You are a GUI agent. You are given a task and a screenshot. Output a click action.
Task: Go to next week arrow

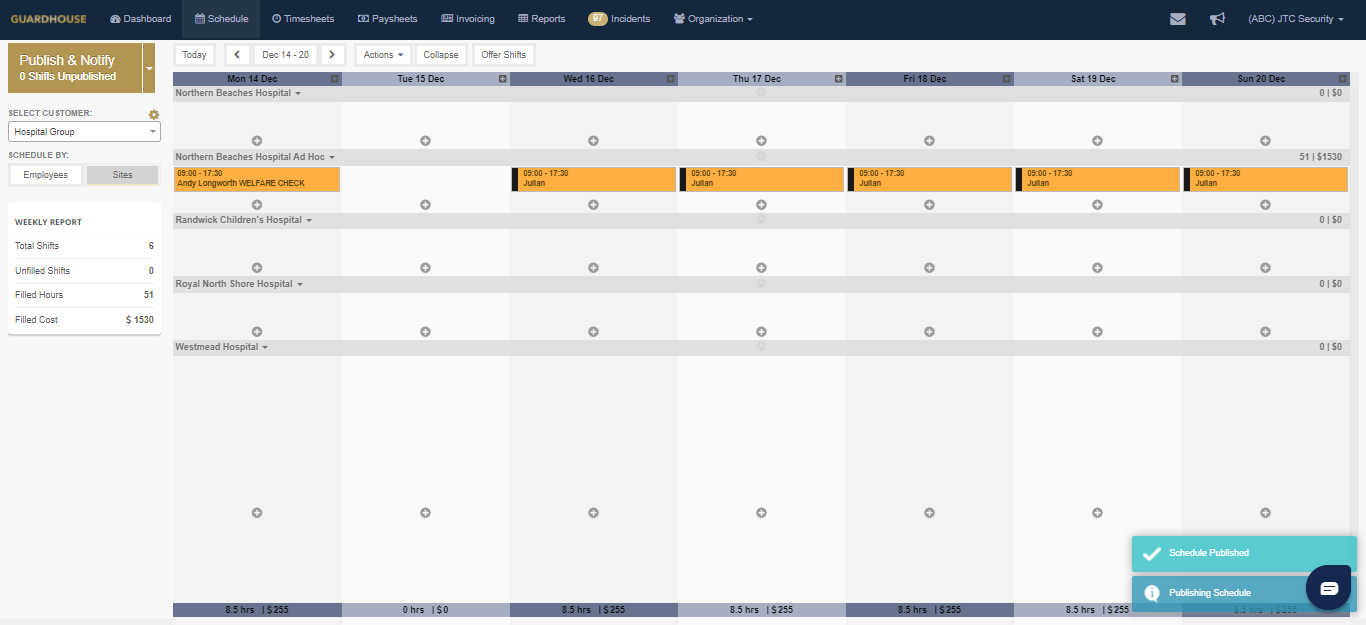(333, 55)
